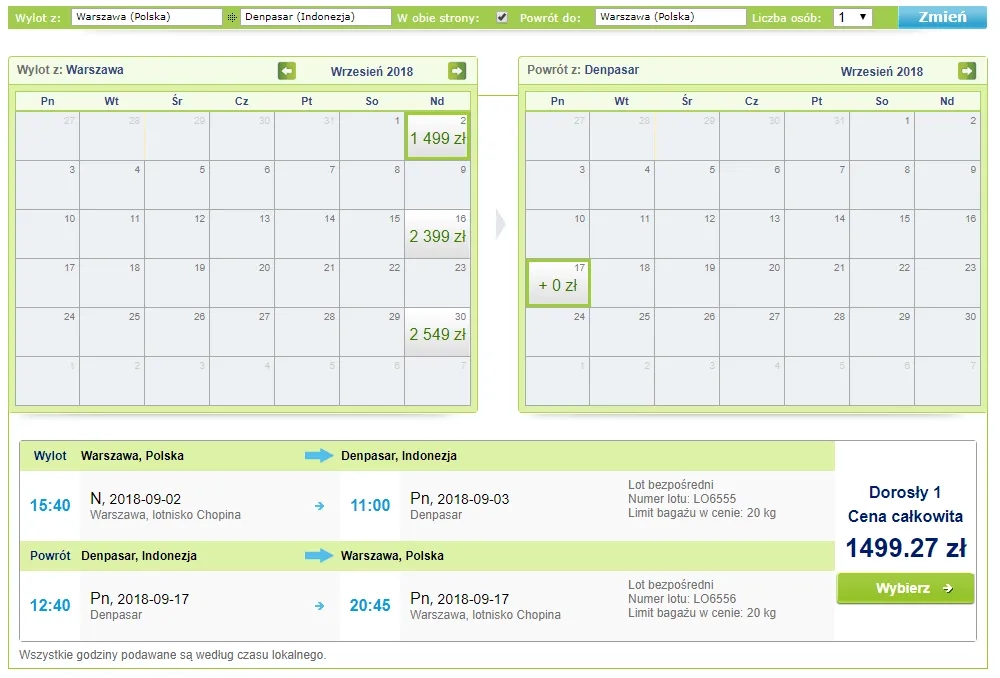Click the swap icon between origin and destination
This screenshot has height=678, width=1000.
tap(232, 18)
